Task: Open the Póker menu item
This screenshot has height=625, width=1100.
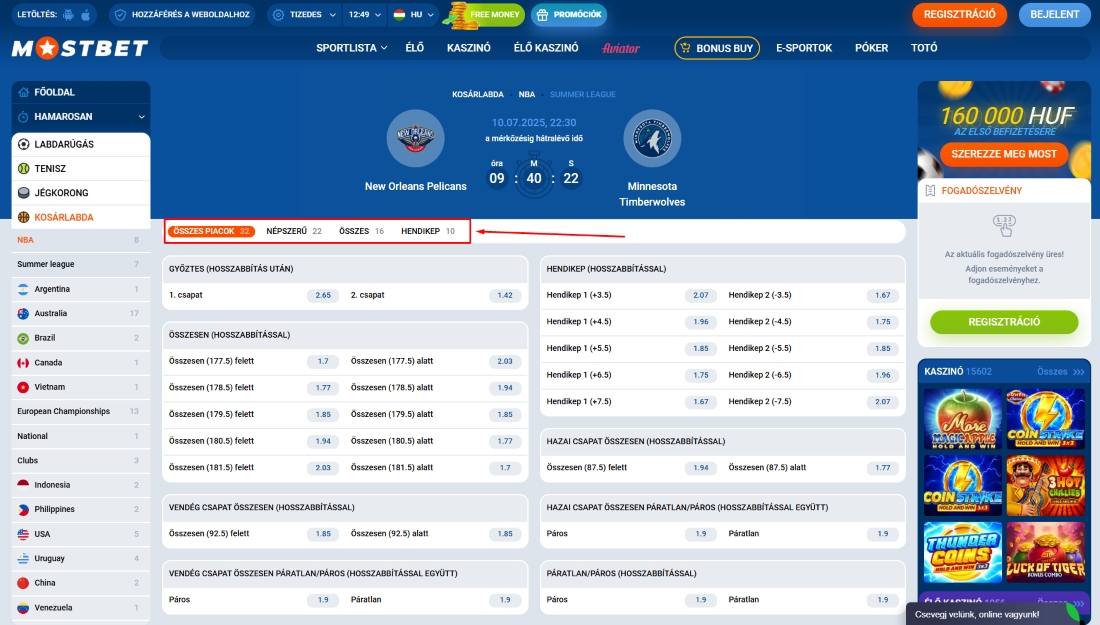Action: tap(871, 48)
